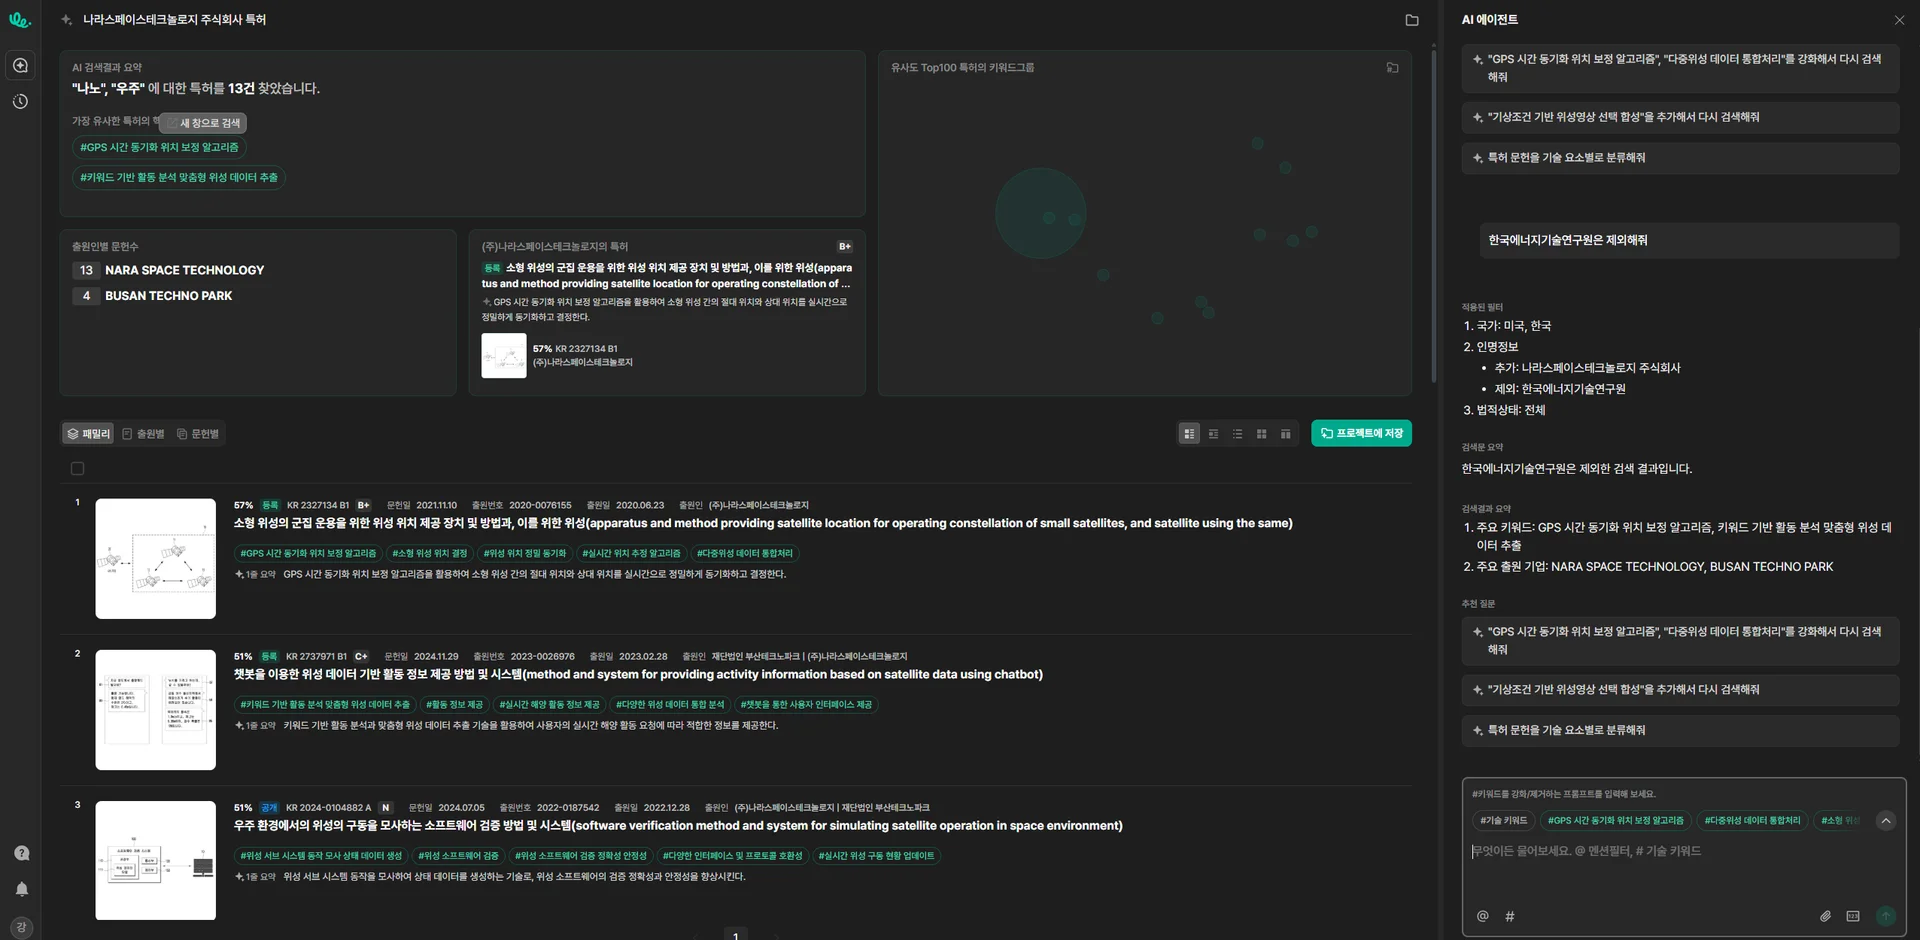Switch to thumbnail detail list view

click(1189, 434)
